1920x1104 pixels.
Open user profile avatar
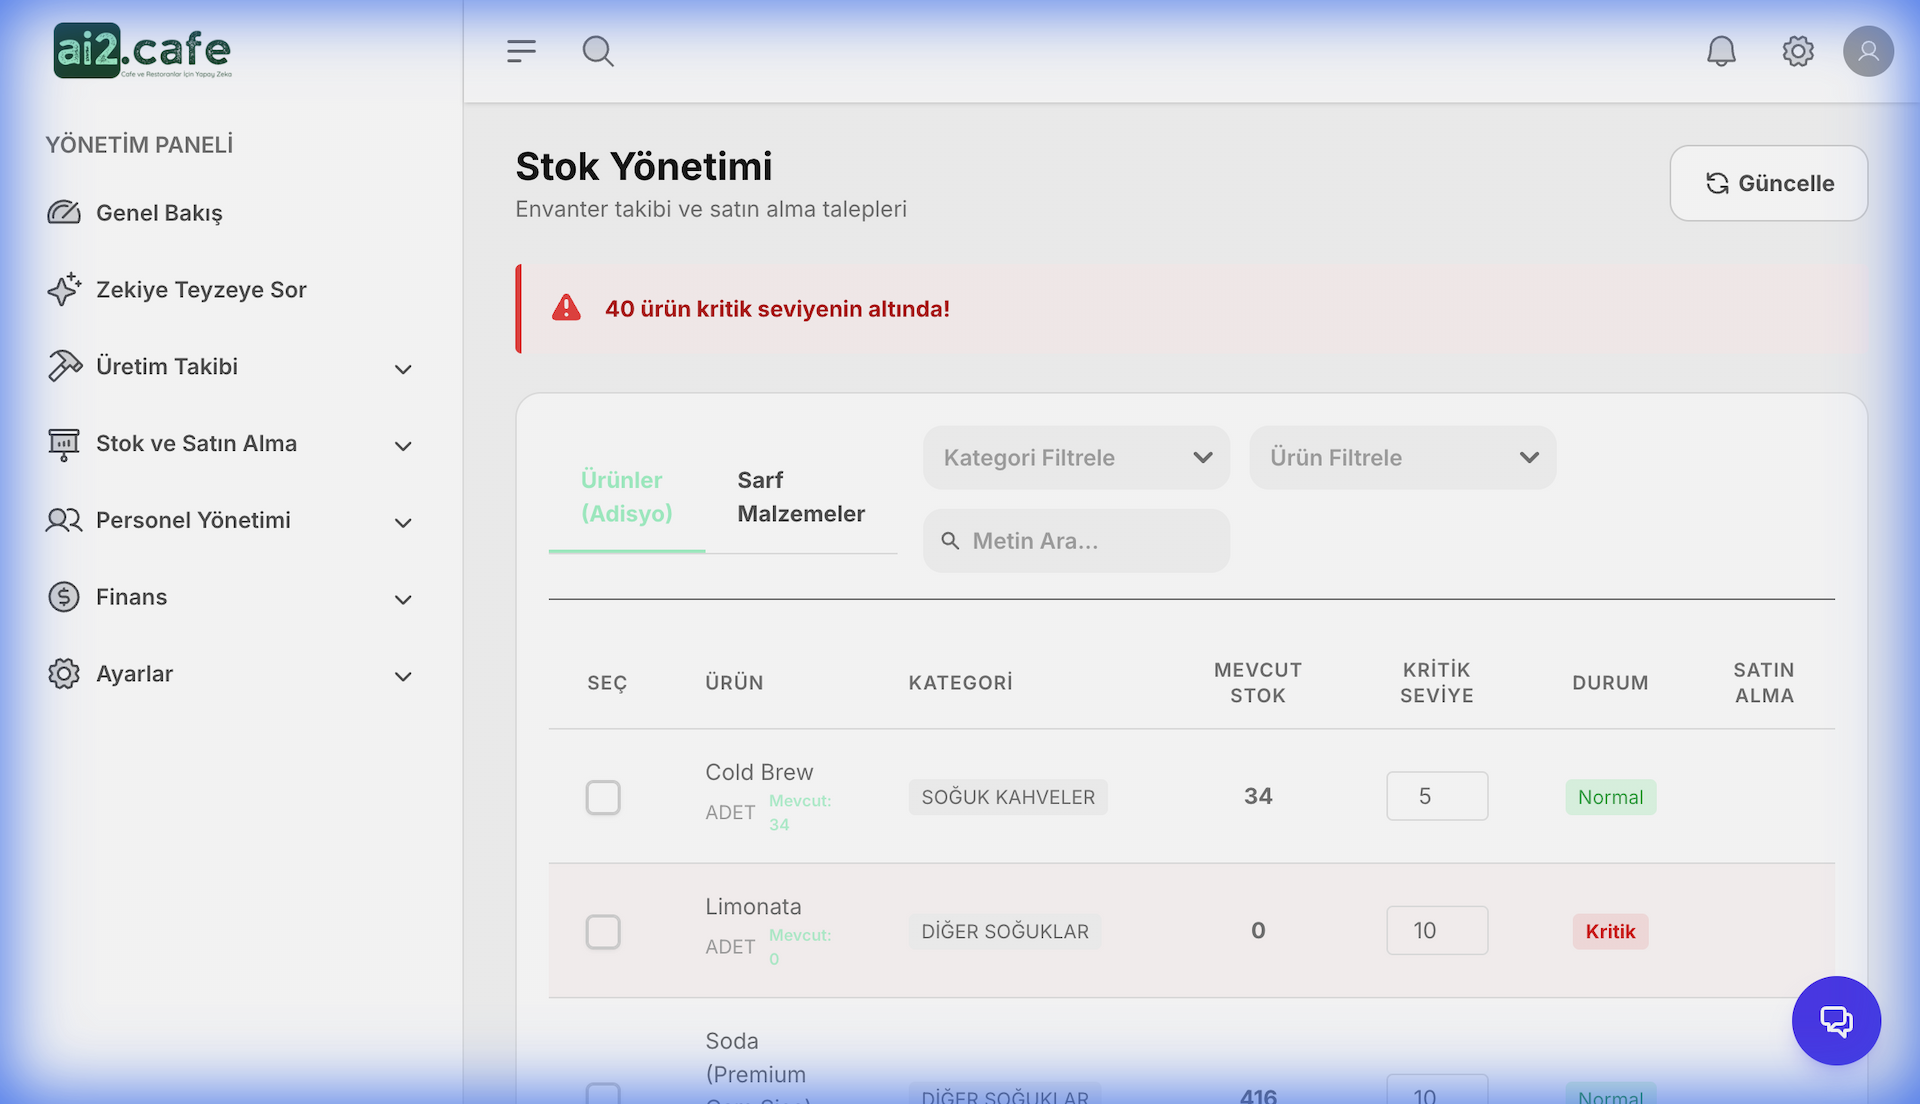[x=1868, y=51]
